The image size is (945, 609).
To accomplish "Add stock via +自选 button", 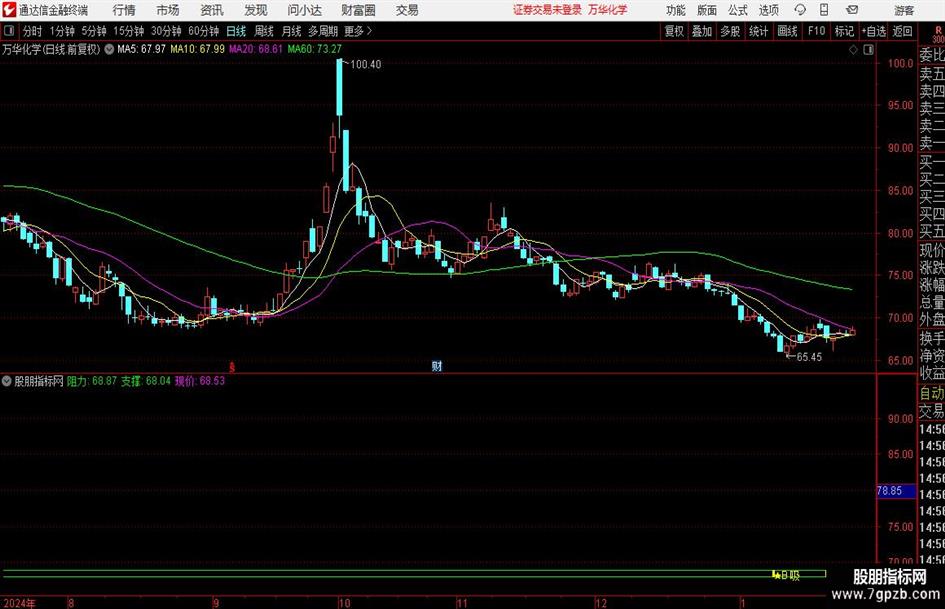I will [x=874, y=31].
